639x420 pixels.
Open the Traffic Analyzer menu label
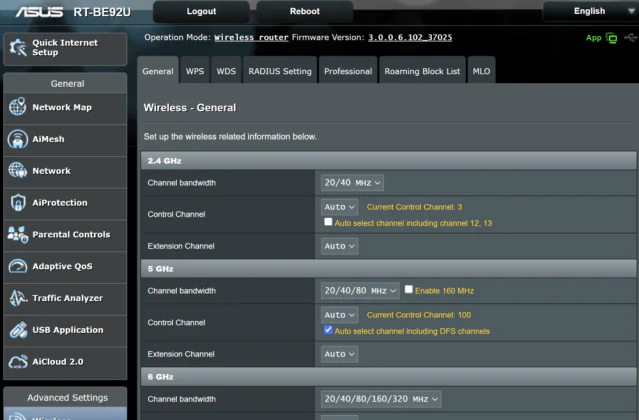coord(68,298)
